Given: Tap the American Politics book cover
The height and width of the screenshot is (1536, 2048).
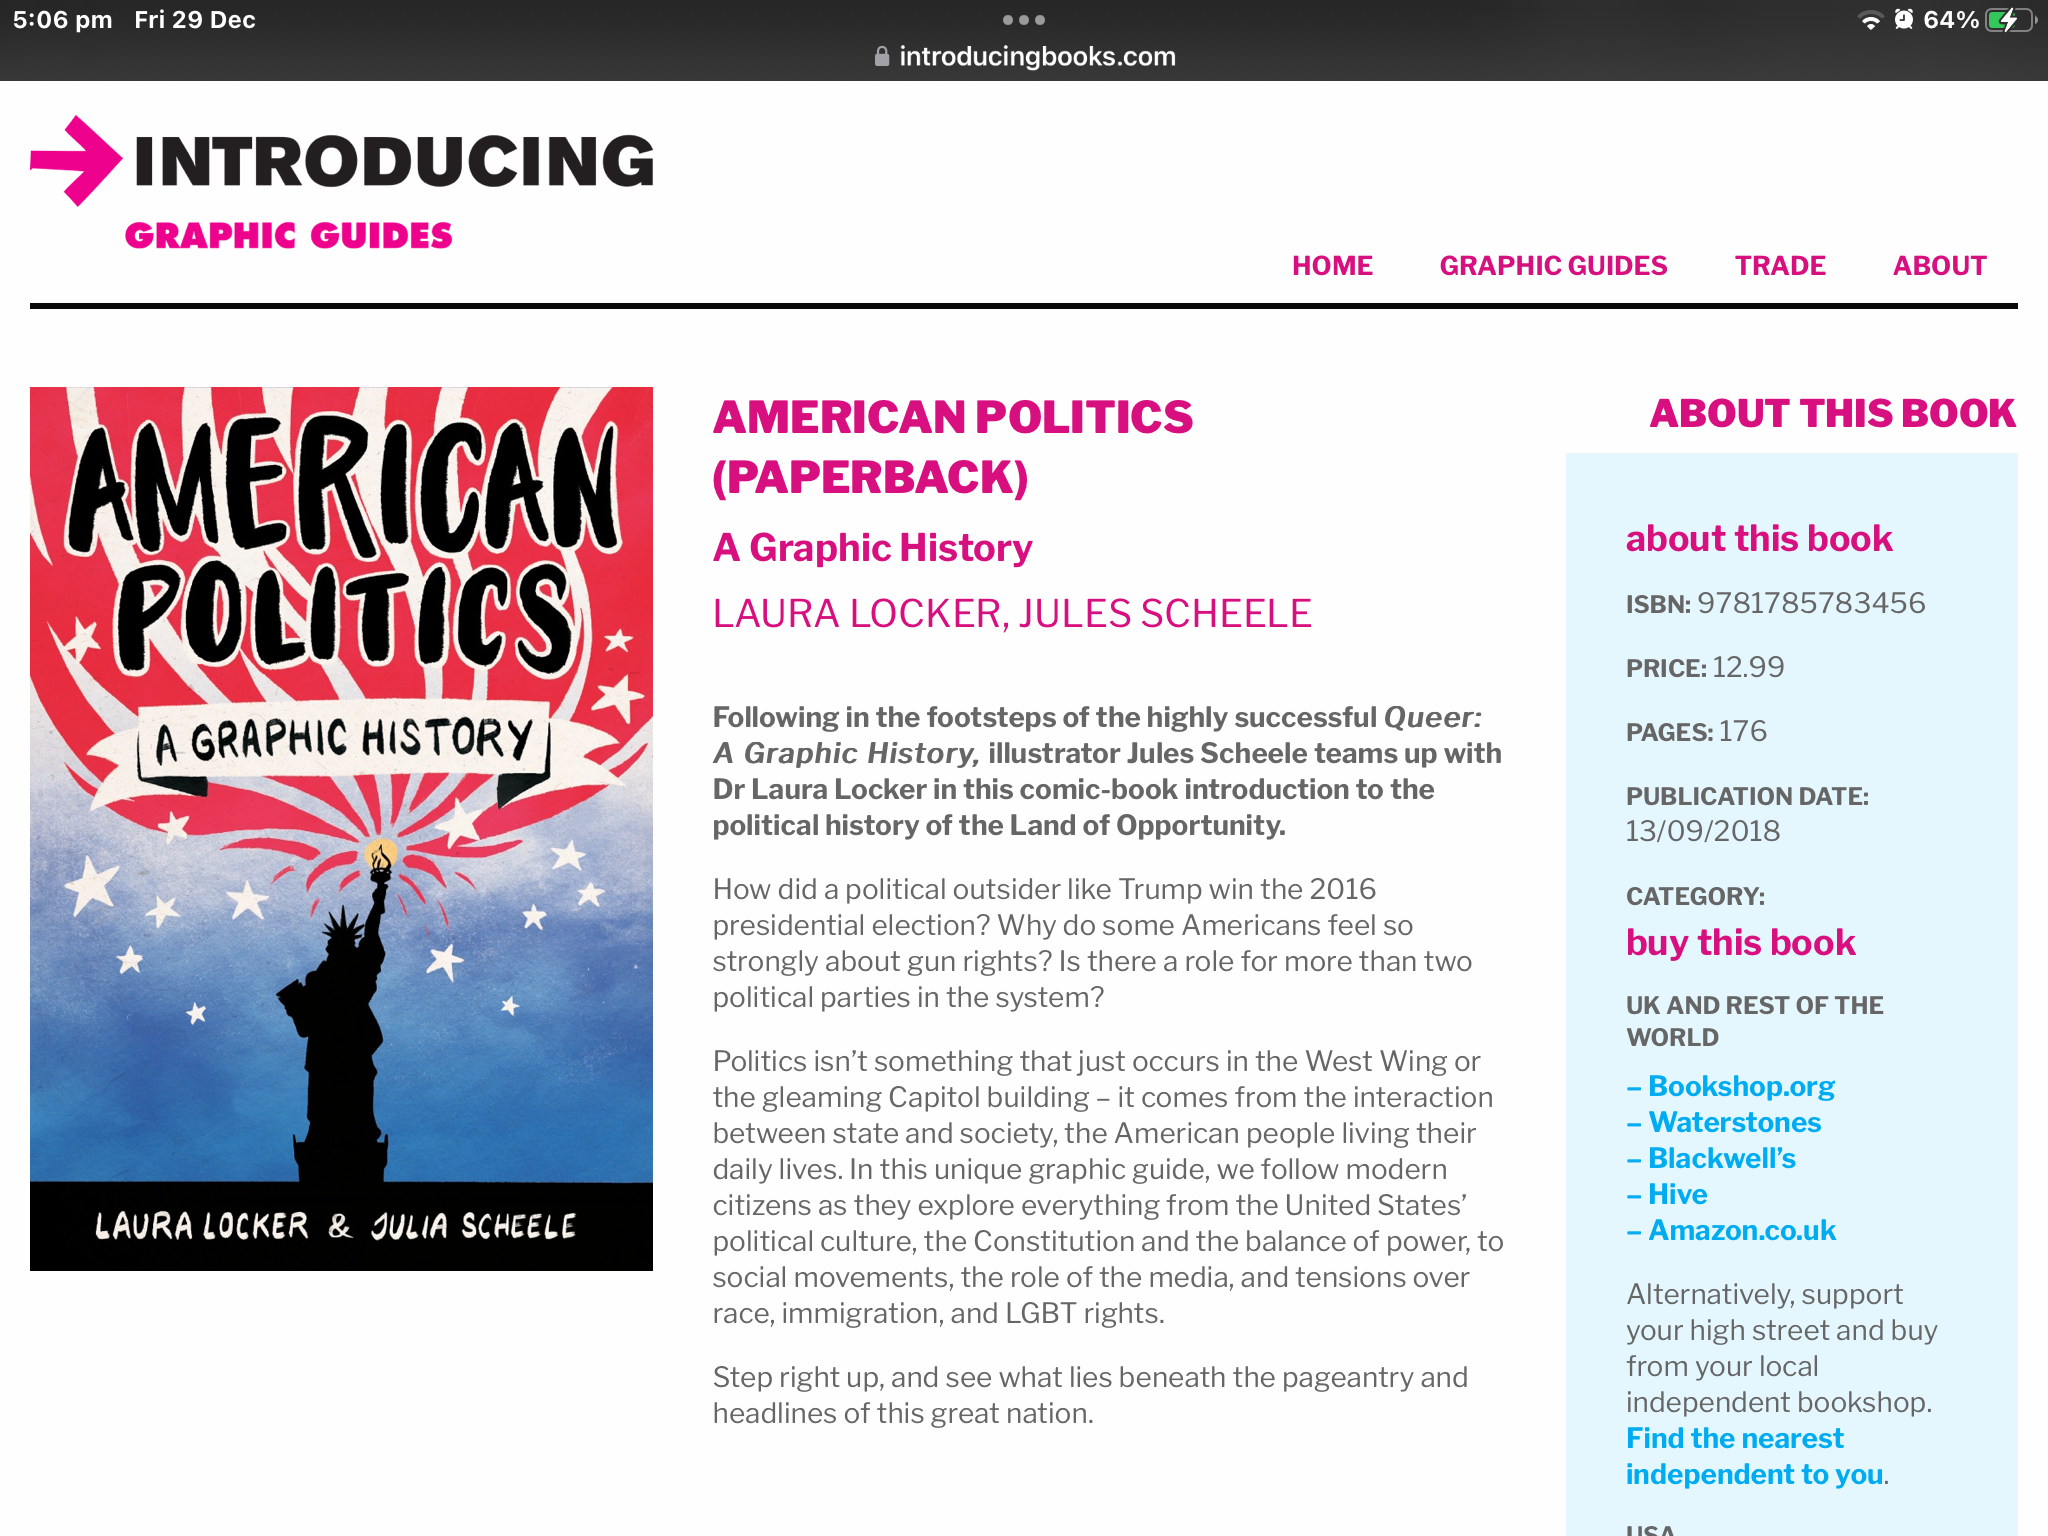Looking at the screenshot, I should (341, 828).
